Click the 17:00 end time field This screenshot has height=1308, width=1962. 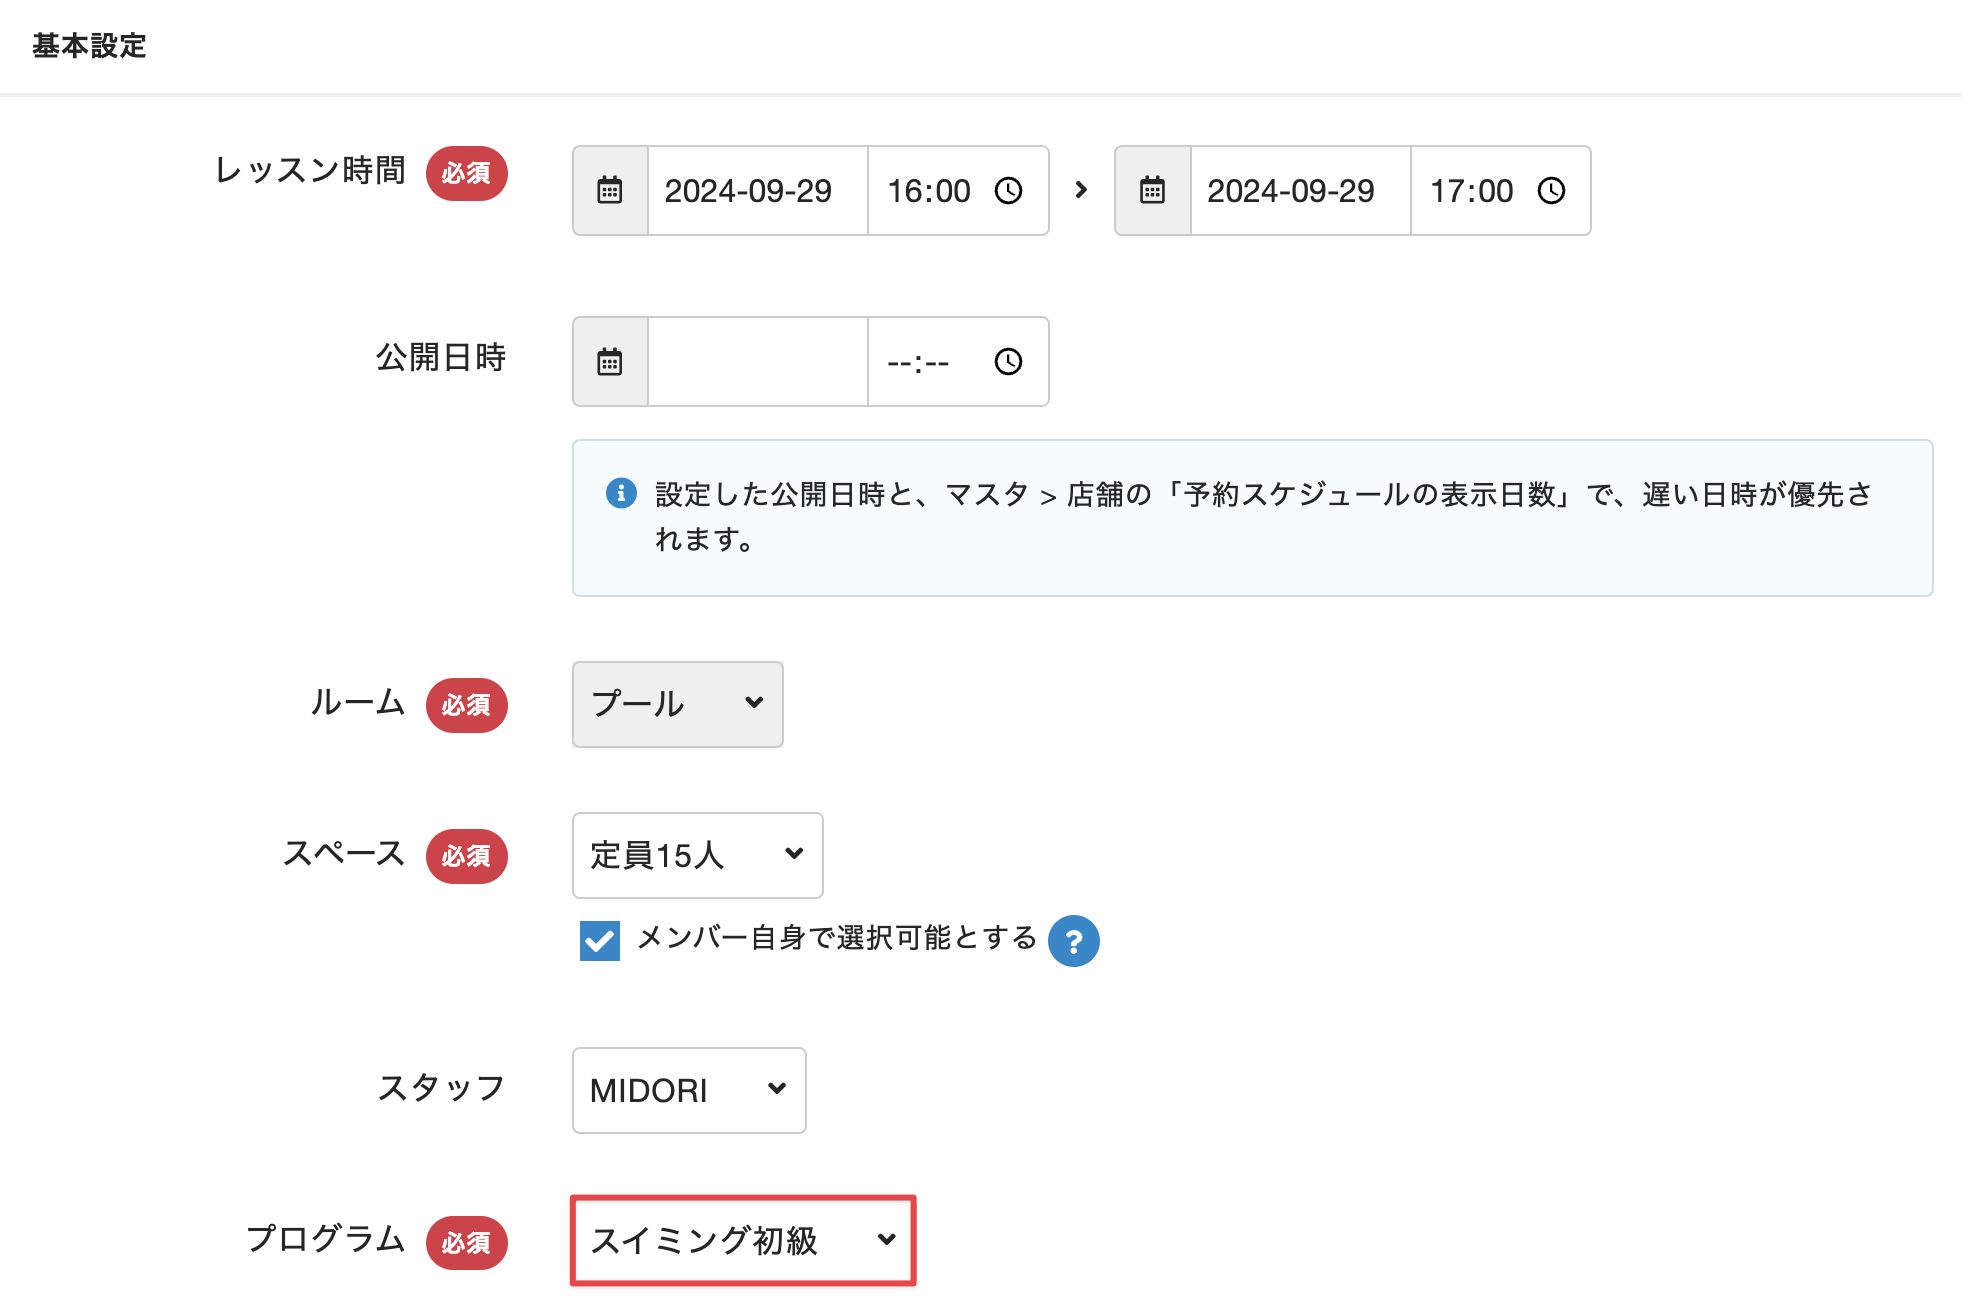(1472, 190)
